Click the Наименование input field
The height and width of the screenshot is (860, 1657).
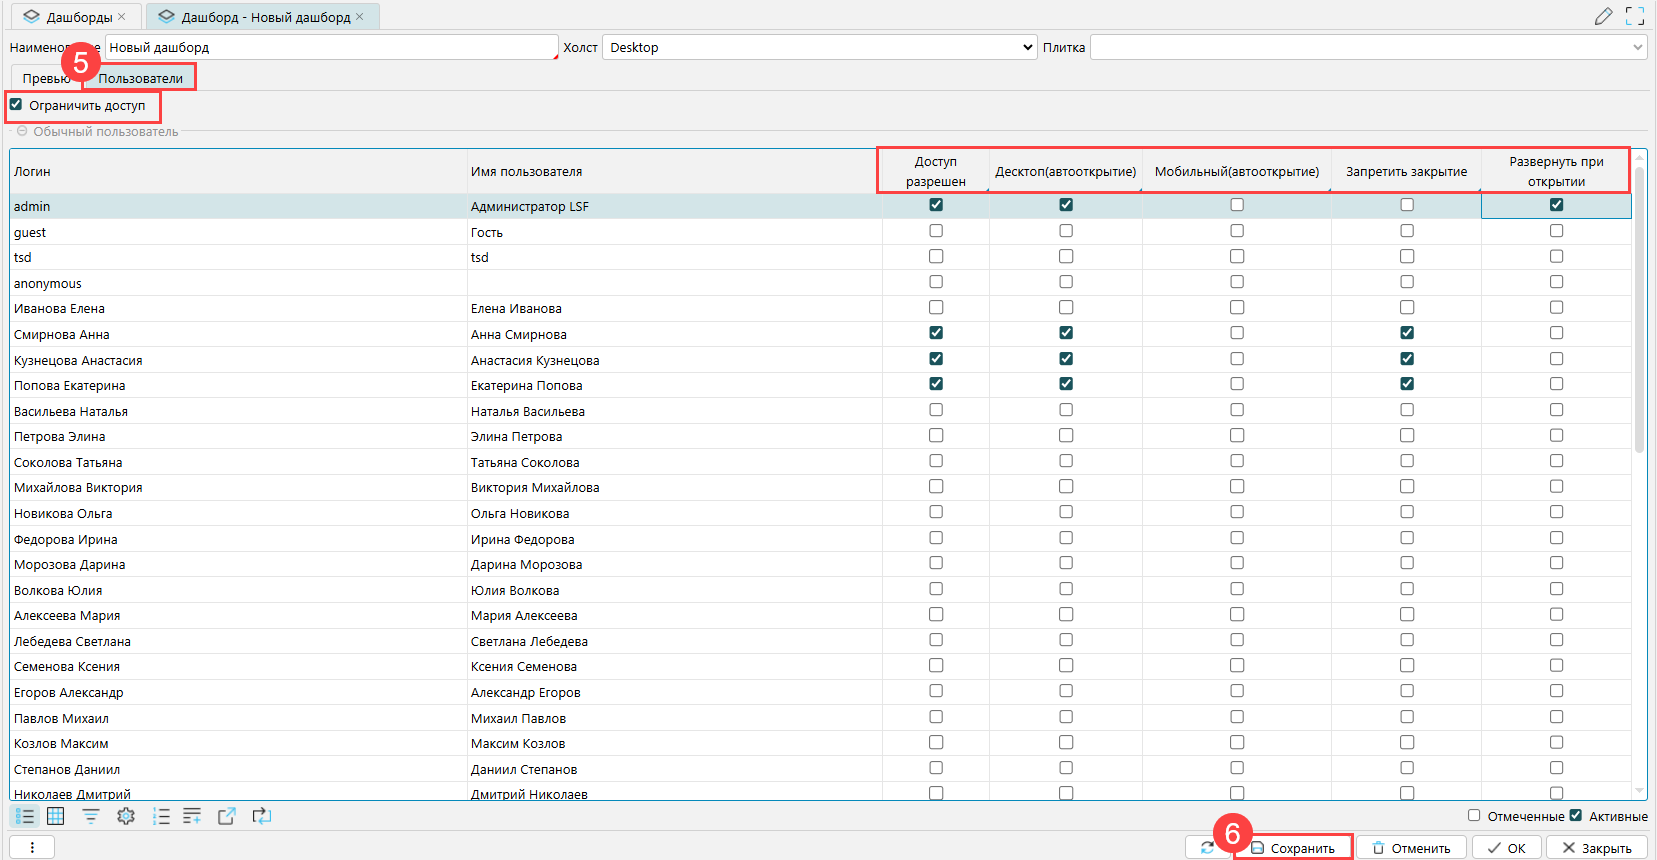(330, 47)
